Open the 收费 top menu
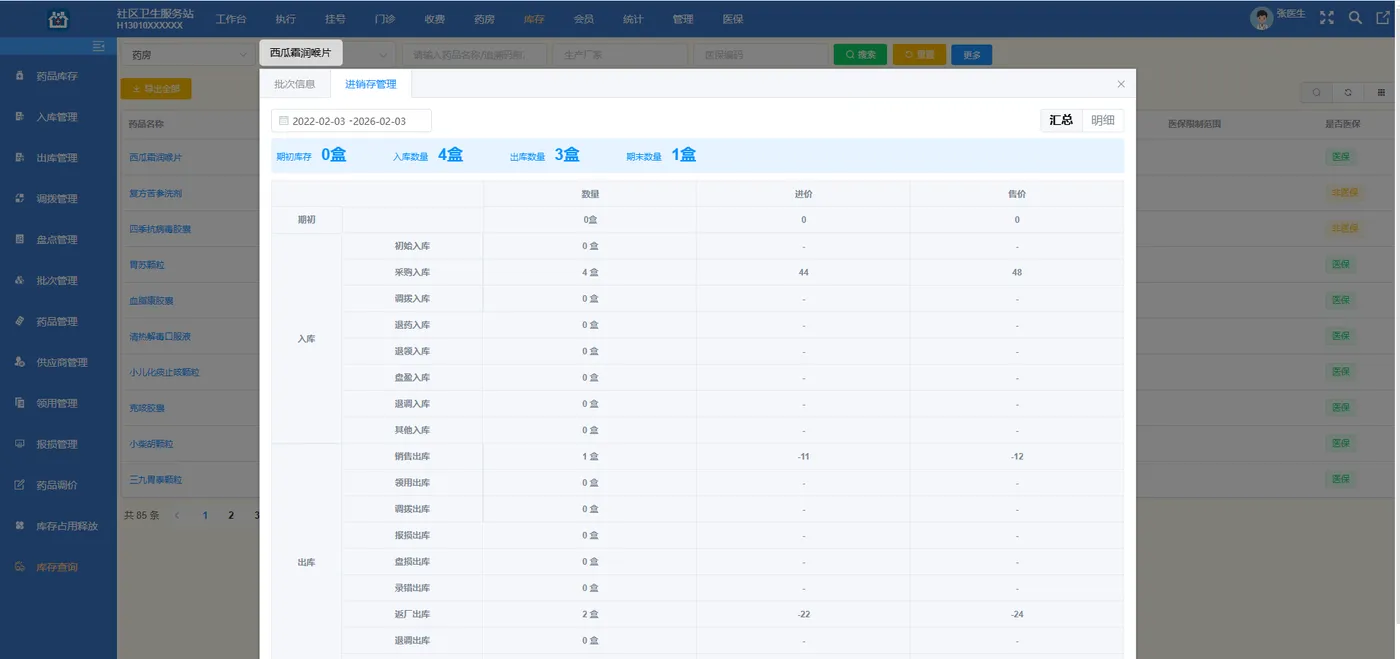This screenshot has width=1400, height=659. 435,19
